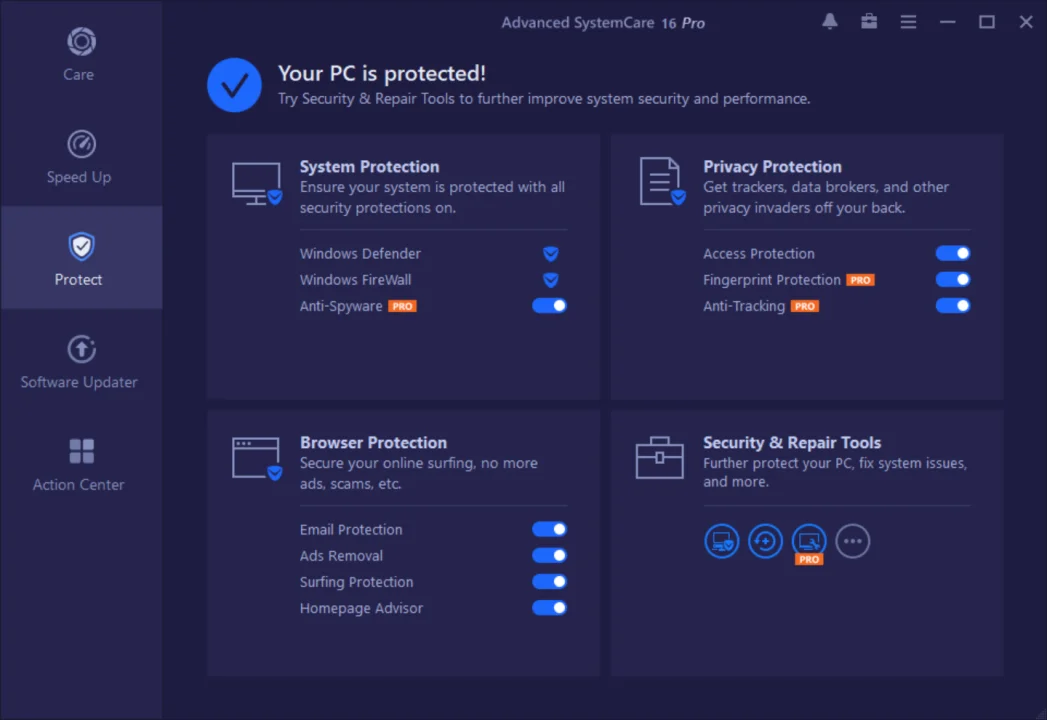Image resolution: width=1047 pixels, height=720 pixels.
Task: Click the Email Protection label
Action: [x=351, y=530]
